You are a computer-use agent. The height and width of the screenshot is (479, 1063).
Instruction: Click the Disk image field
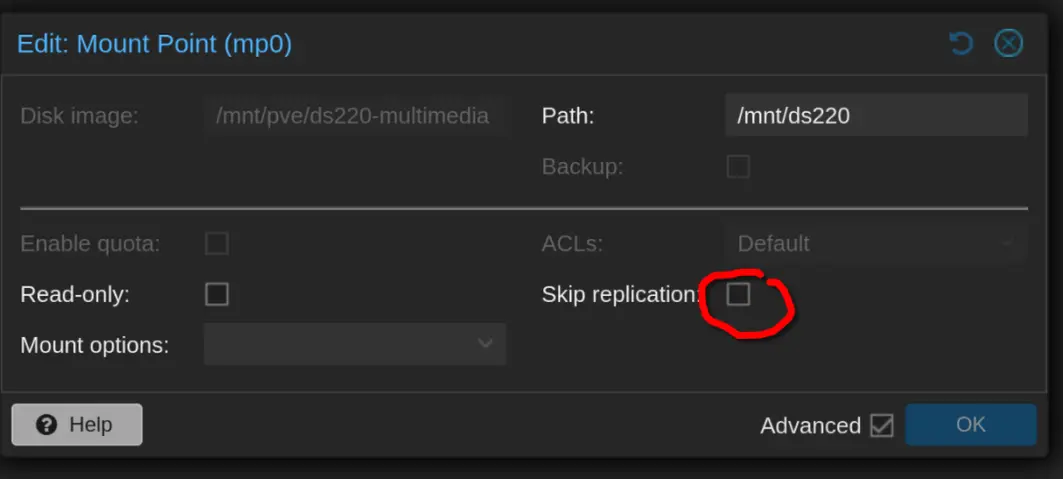pos(355,116)
